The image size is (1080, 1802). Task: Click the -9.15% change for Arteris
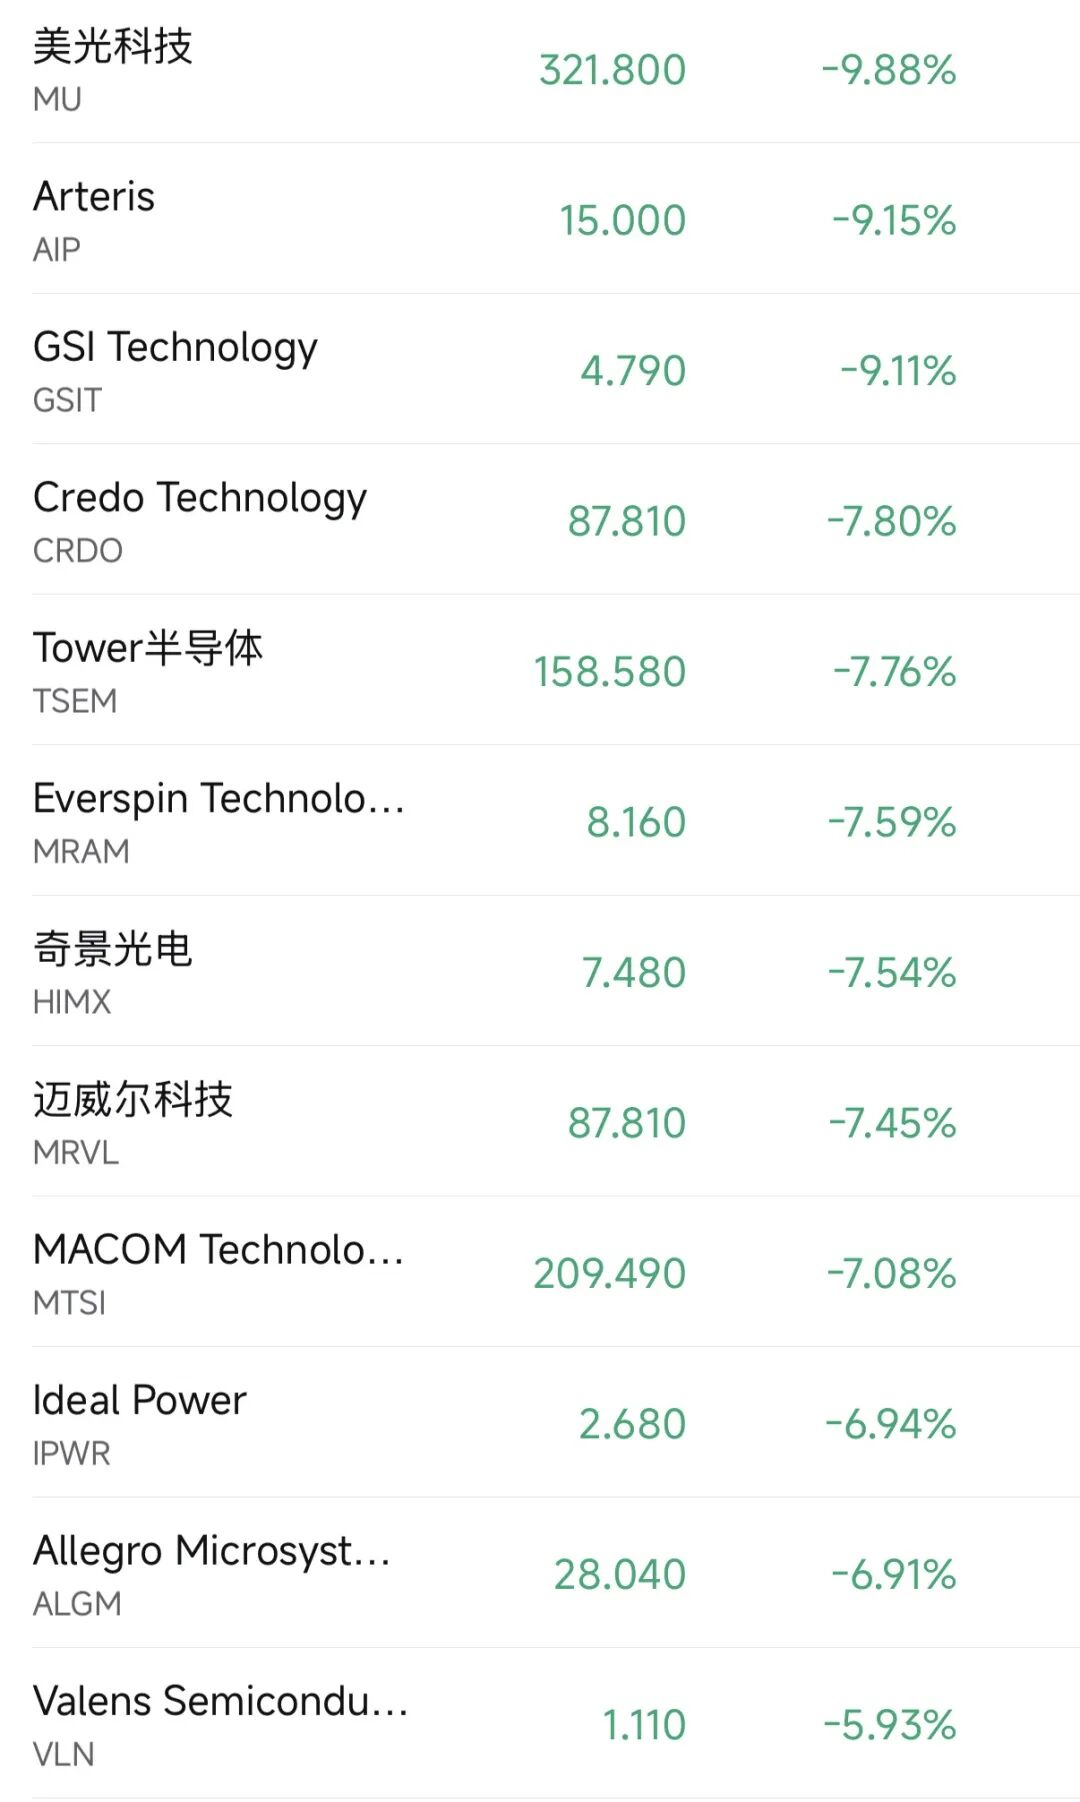coord(894,221)
